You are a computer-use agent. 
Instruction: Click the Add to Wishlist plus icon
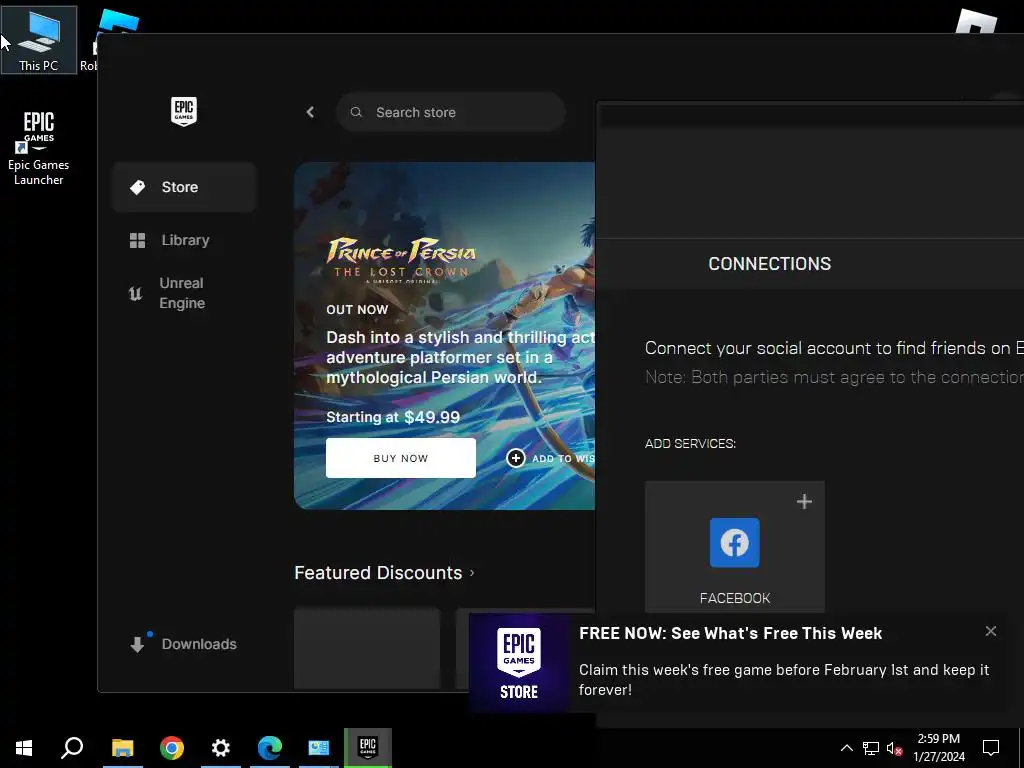(x=516, y=458)
